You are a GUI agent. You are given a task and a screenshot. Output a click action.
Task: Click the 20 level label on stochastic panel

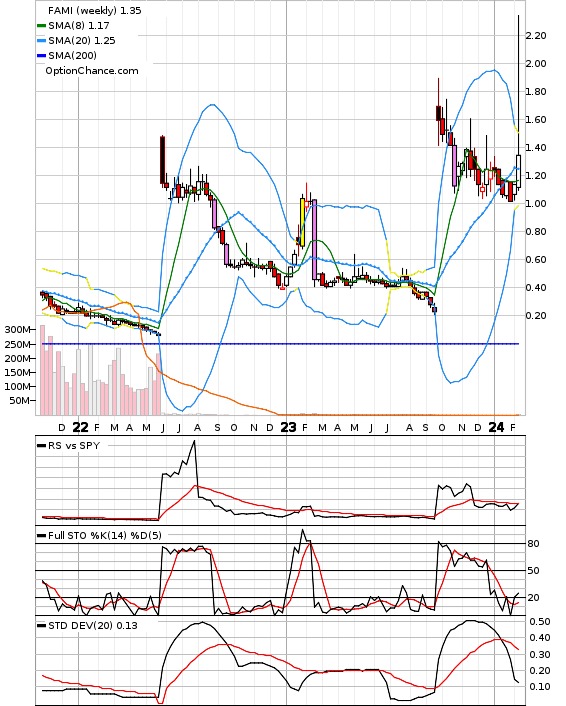[533, 597]
